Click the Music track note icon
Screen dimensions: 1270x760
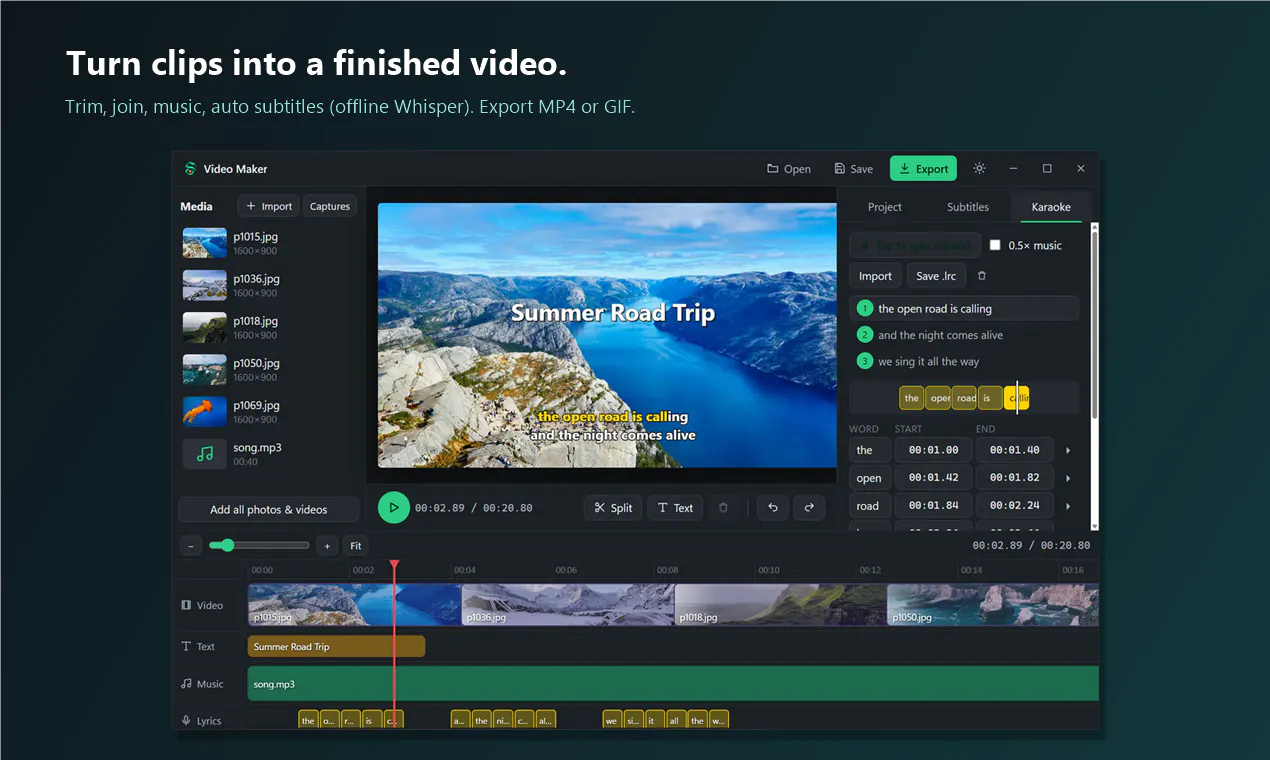tap(186, 684)
